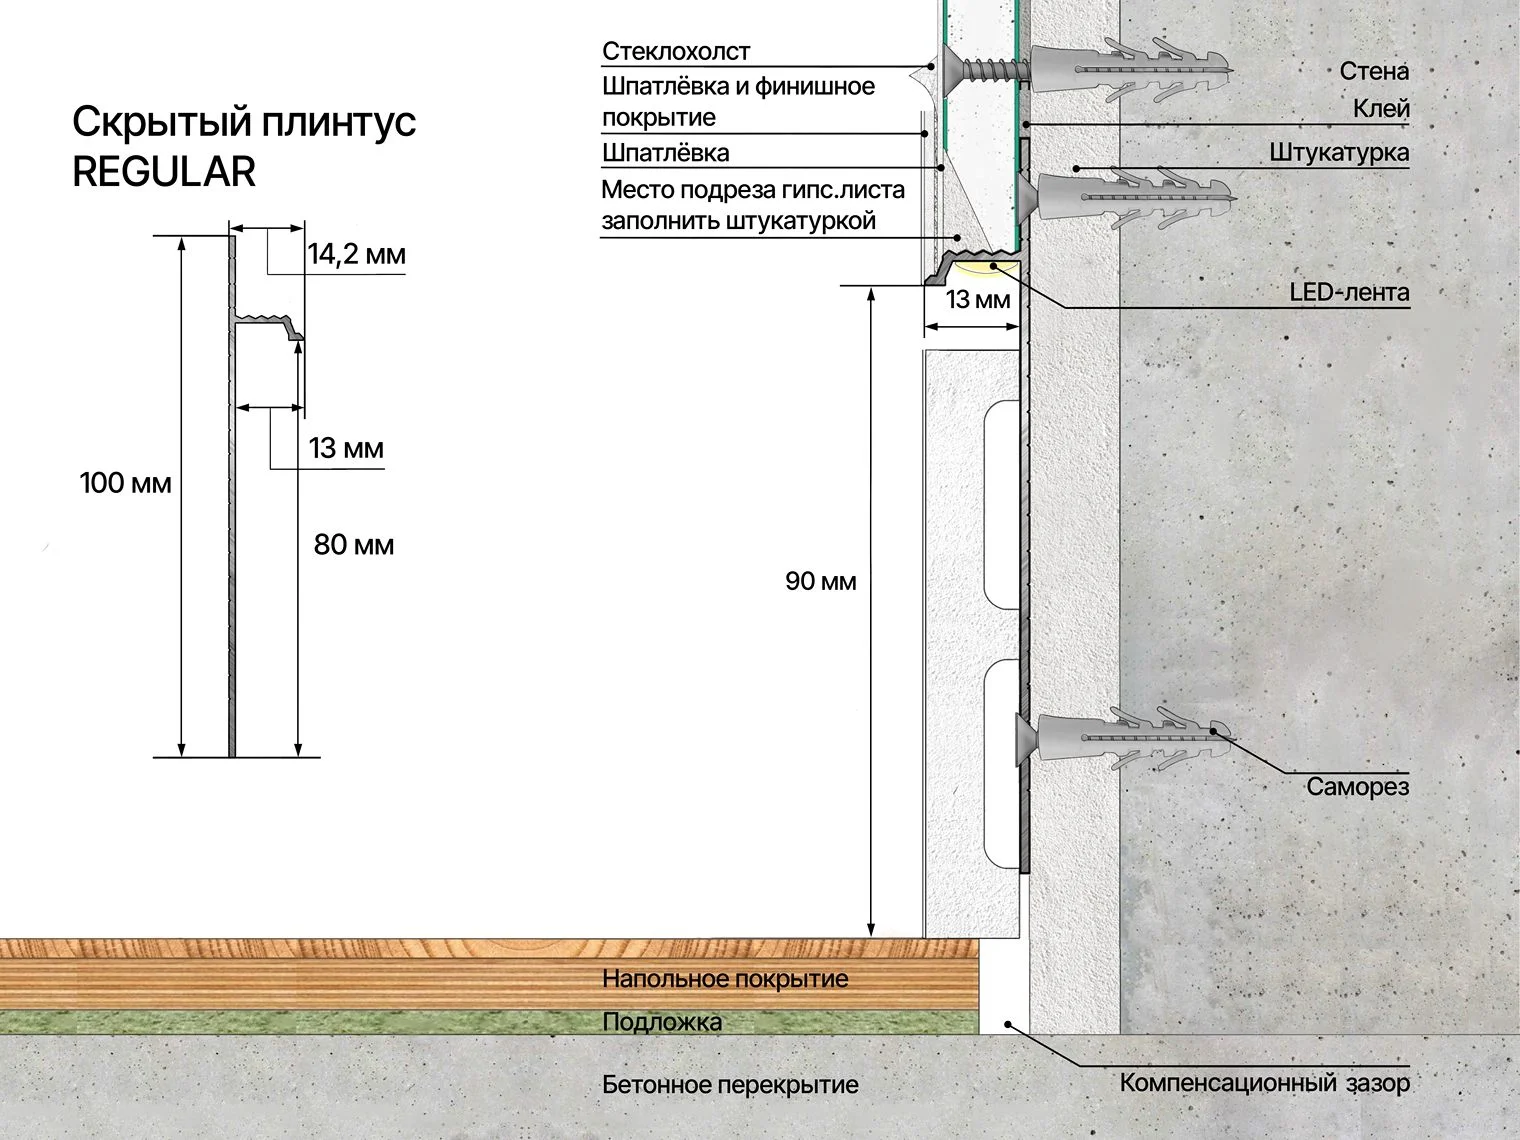Select the 'Штукатурка' callout label
The height and width of the screenshot is (1140, 1520).
click(1339, 153)
